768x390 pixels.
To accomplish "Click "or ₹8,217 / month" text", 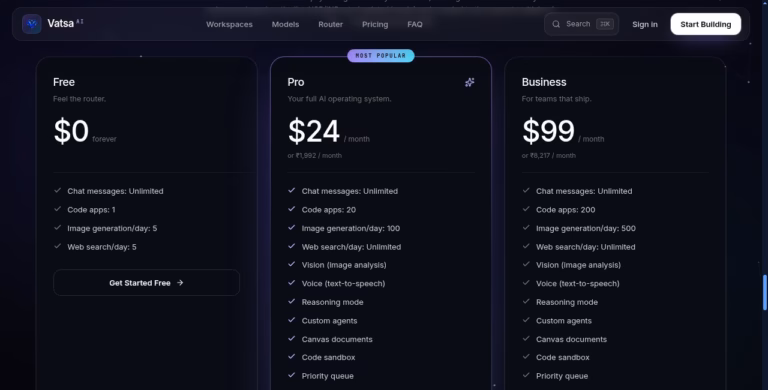I will tap(549, 155).
